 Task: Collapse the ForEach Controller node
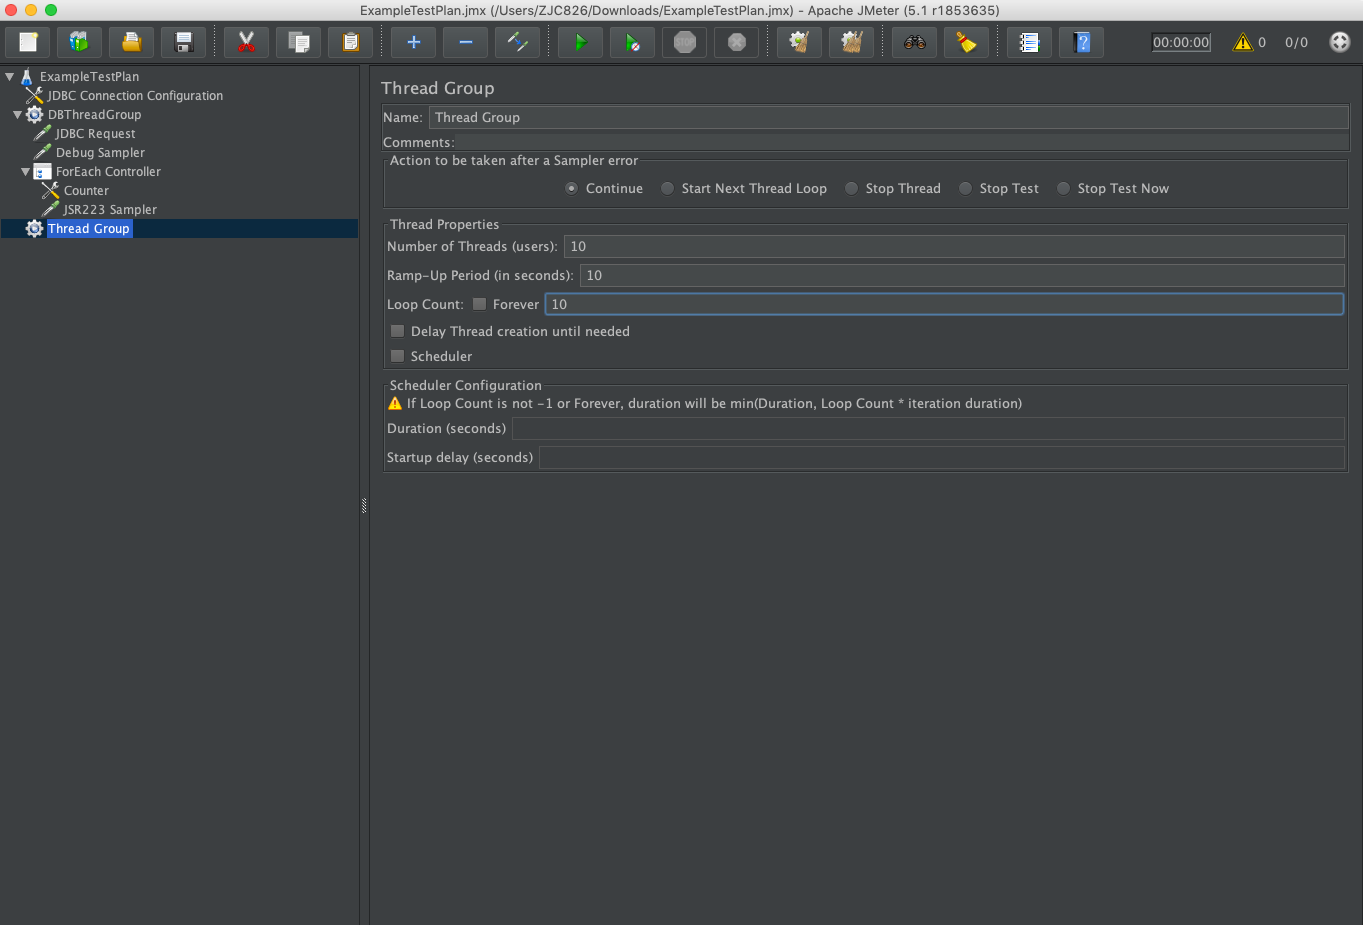tap(25, 172)
